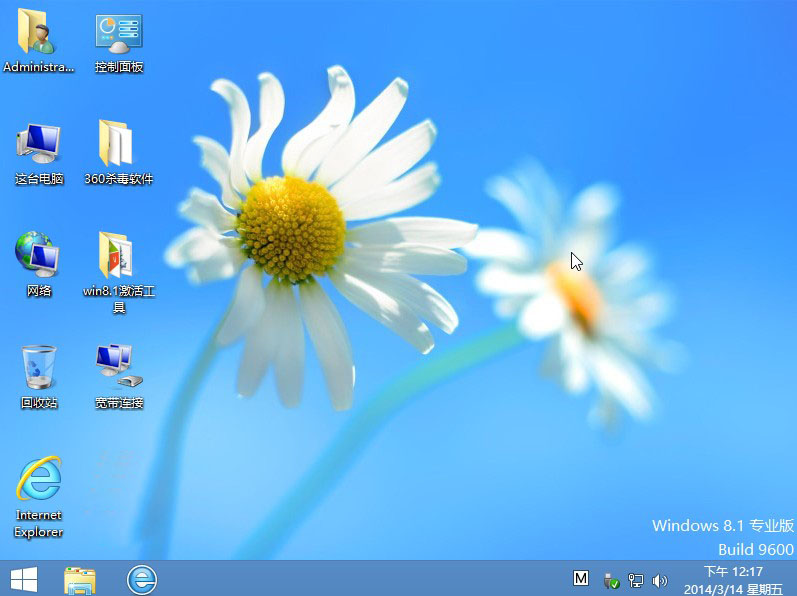Open the Administrator user folder icon
This screenshot has width=797, height=596.
coord(38,33)
